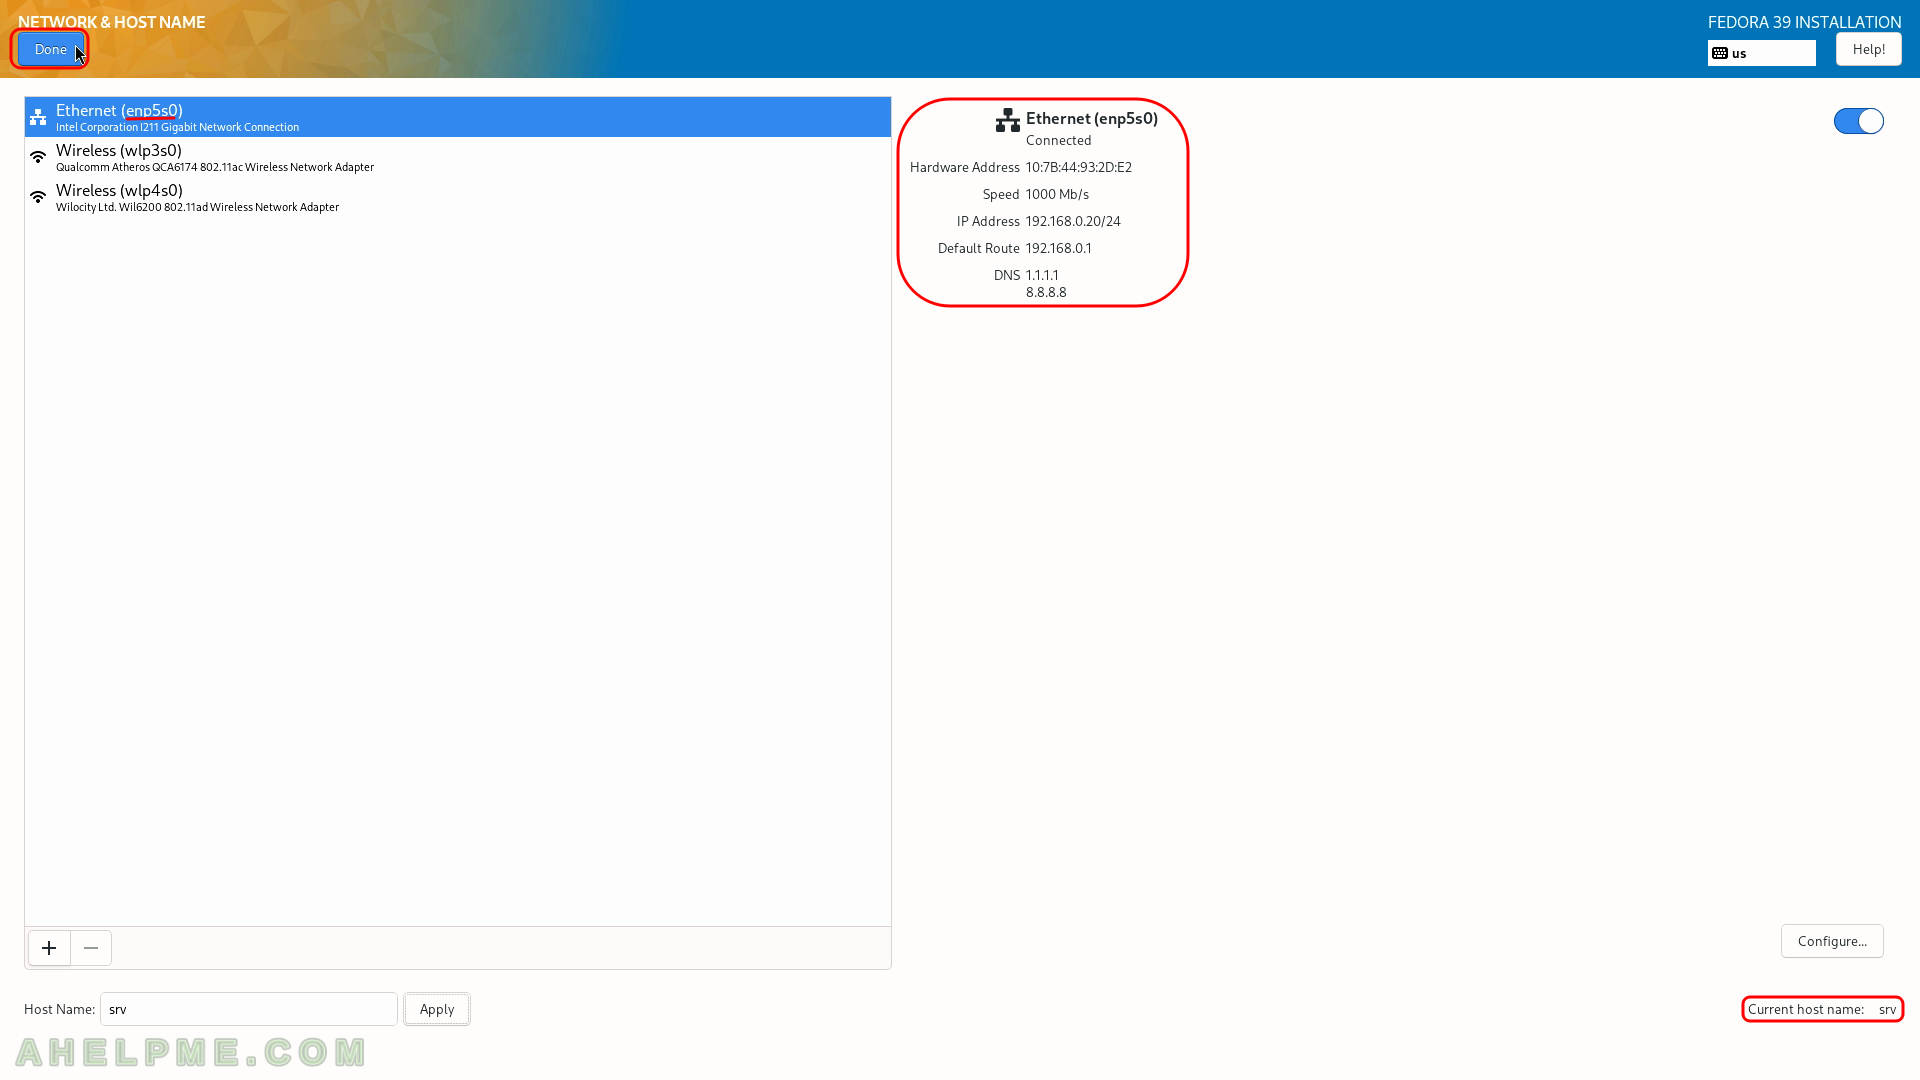The image size is (1920, 1080).
Task: Add a new network device with plus
Action: [49, 948]
